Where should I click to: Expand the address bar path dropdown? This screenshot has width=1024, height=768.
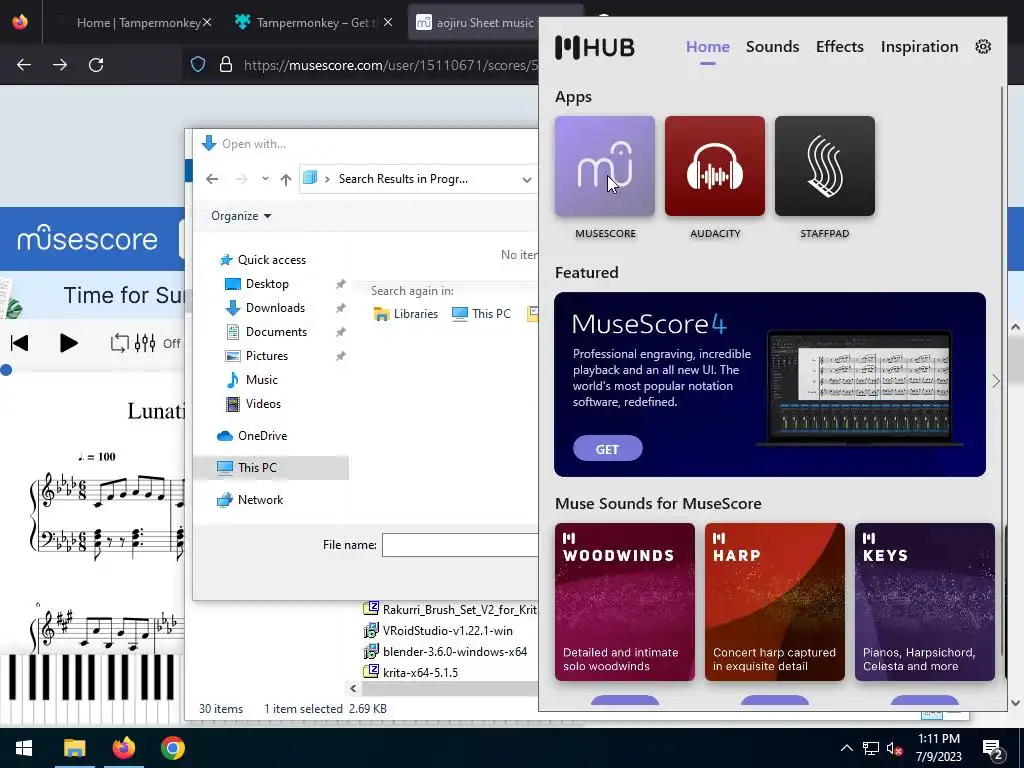[526, 180]
